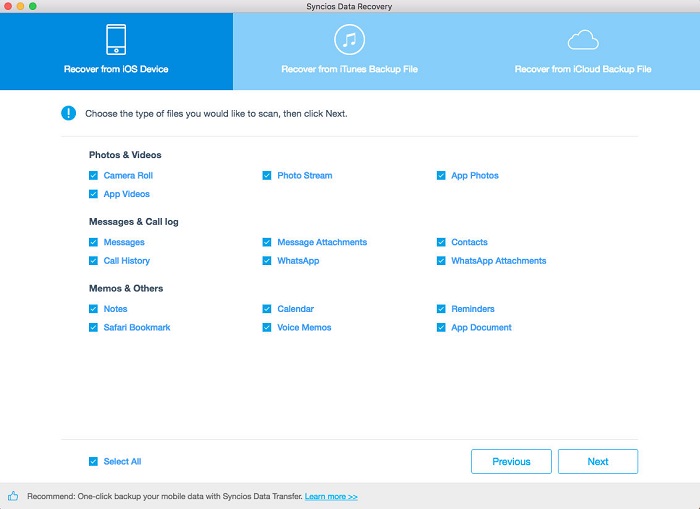
Task: Untick the Voice Memos checkbox
Action: pyautogui.click(x=267, y=327)
